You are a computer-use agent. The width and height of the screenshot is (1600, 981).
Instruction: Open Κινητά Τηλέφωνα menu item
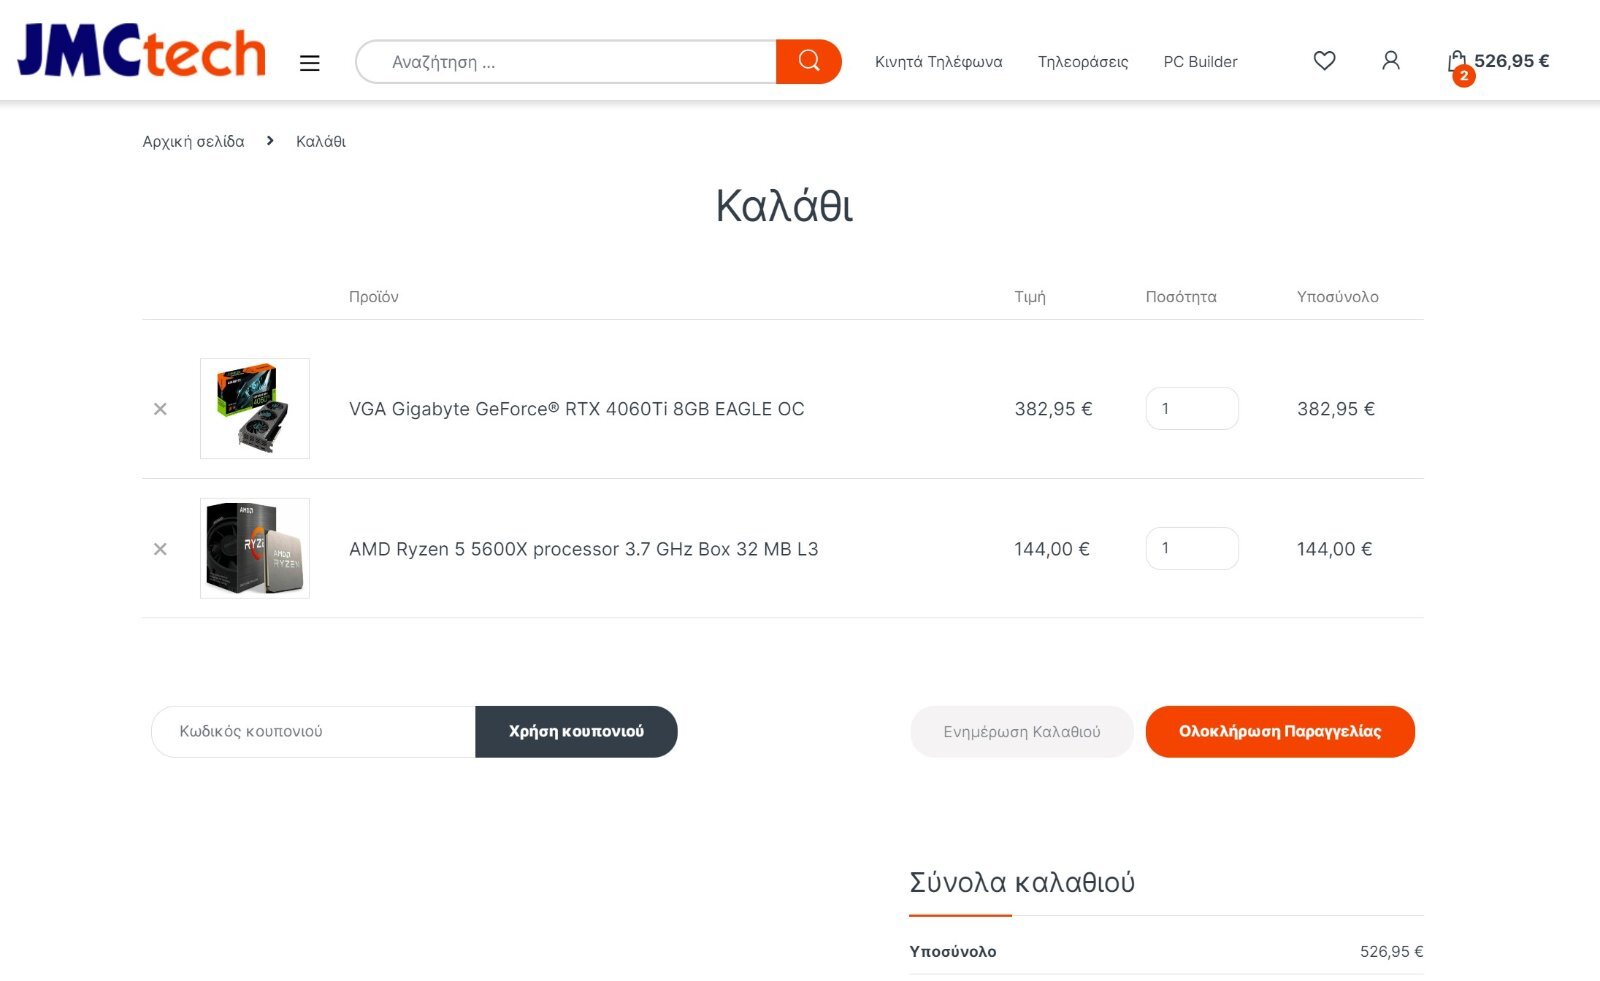938,62
